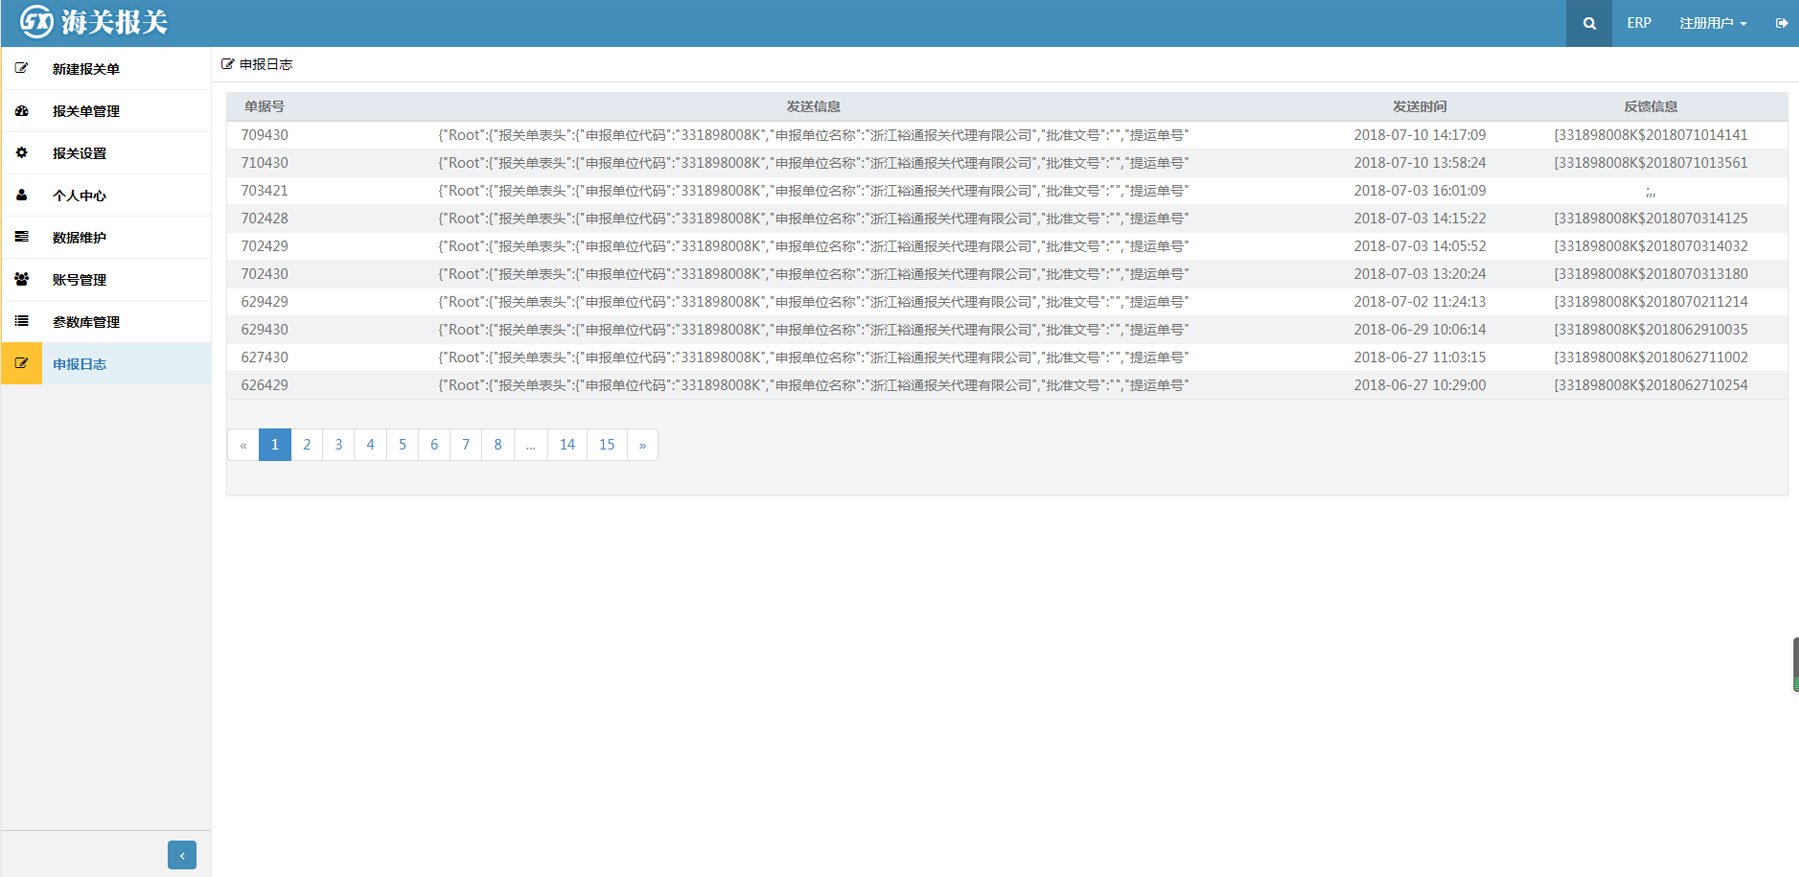Select document number 710430

pos(264,163)
